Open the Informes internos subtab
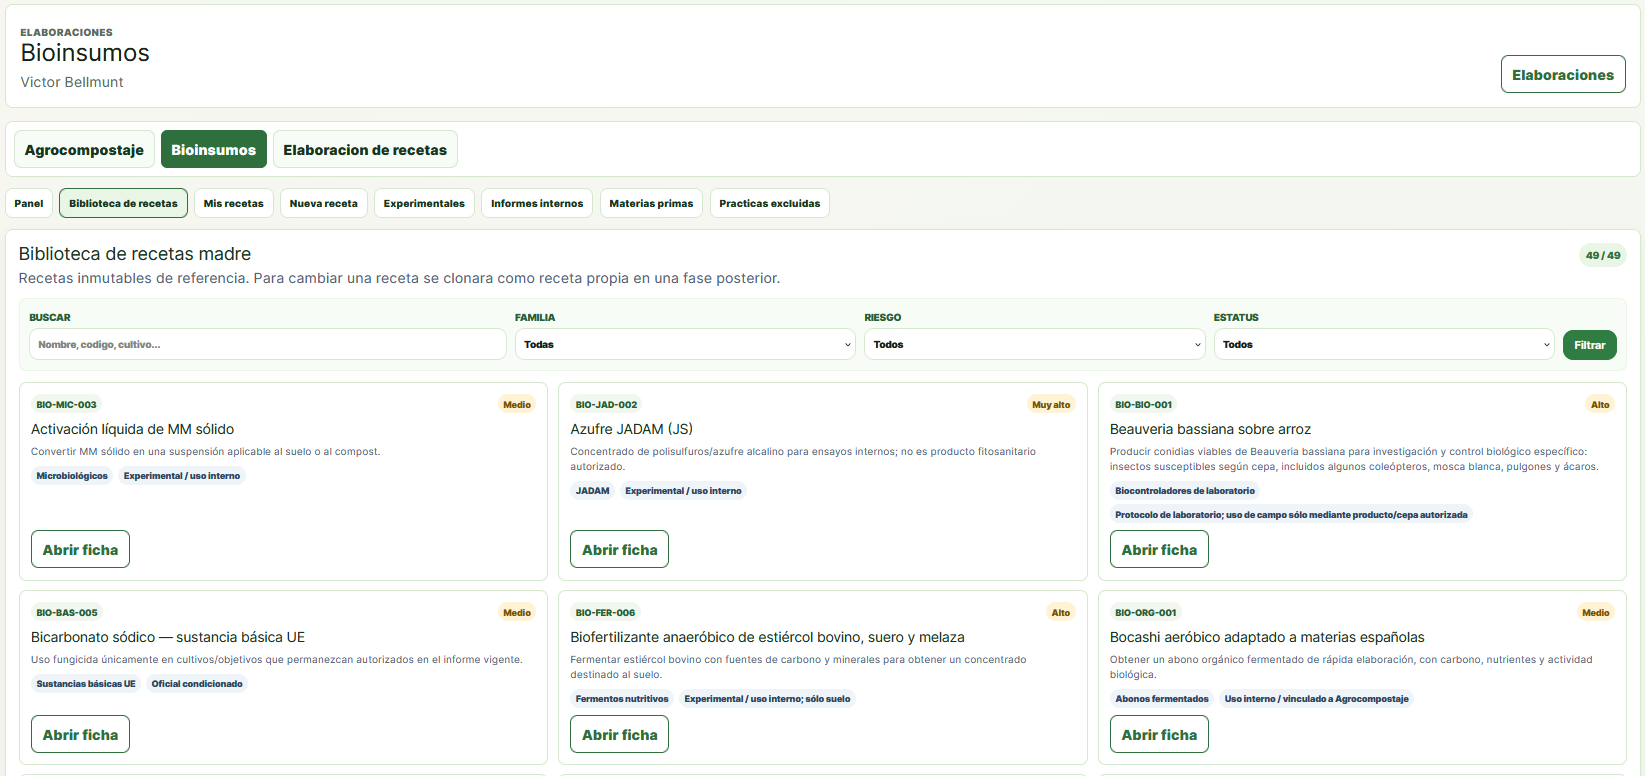The image size is (1645, 776). [x=537, y=203]
